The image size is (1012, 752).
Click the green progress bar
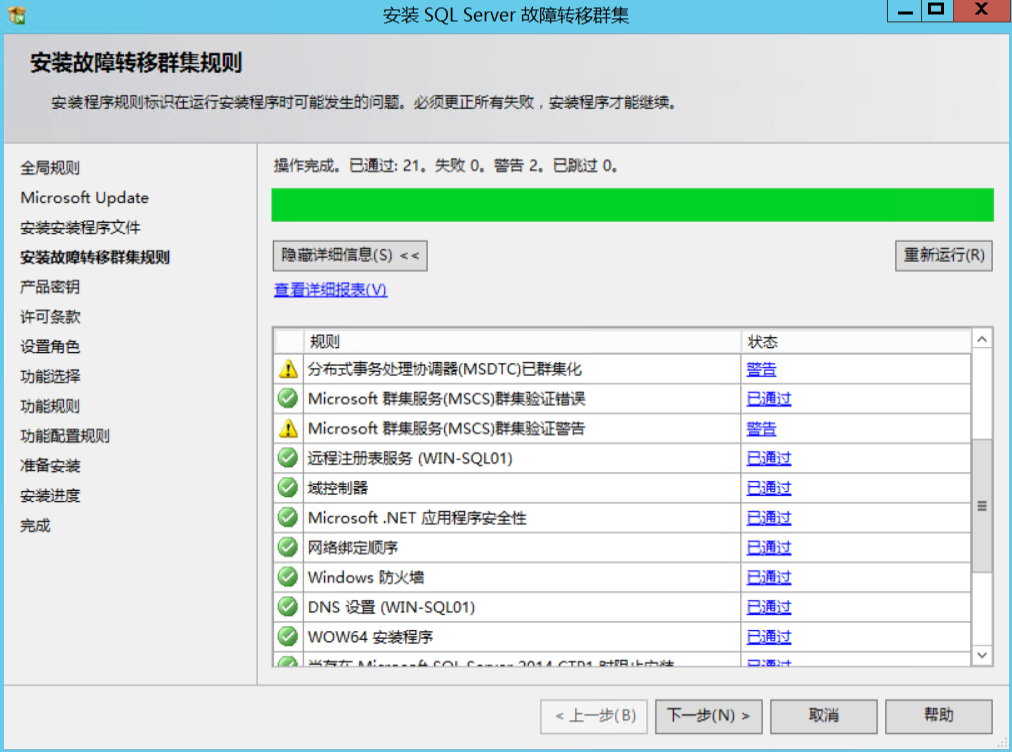click(632, 205)
